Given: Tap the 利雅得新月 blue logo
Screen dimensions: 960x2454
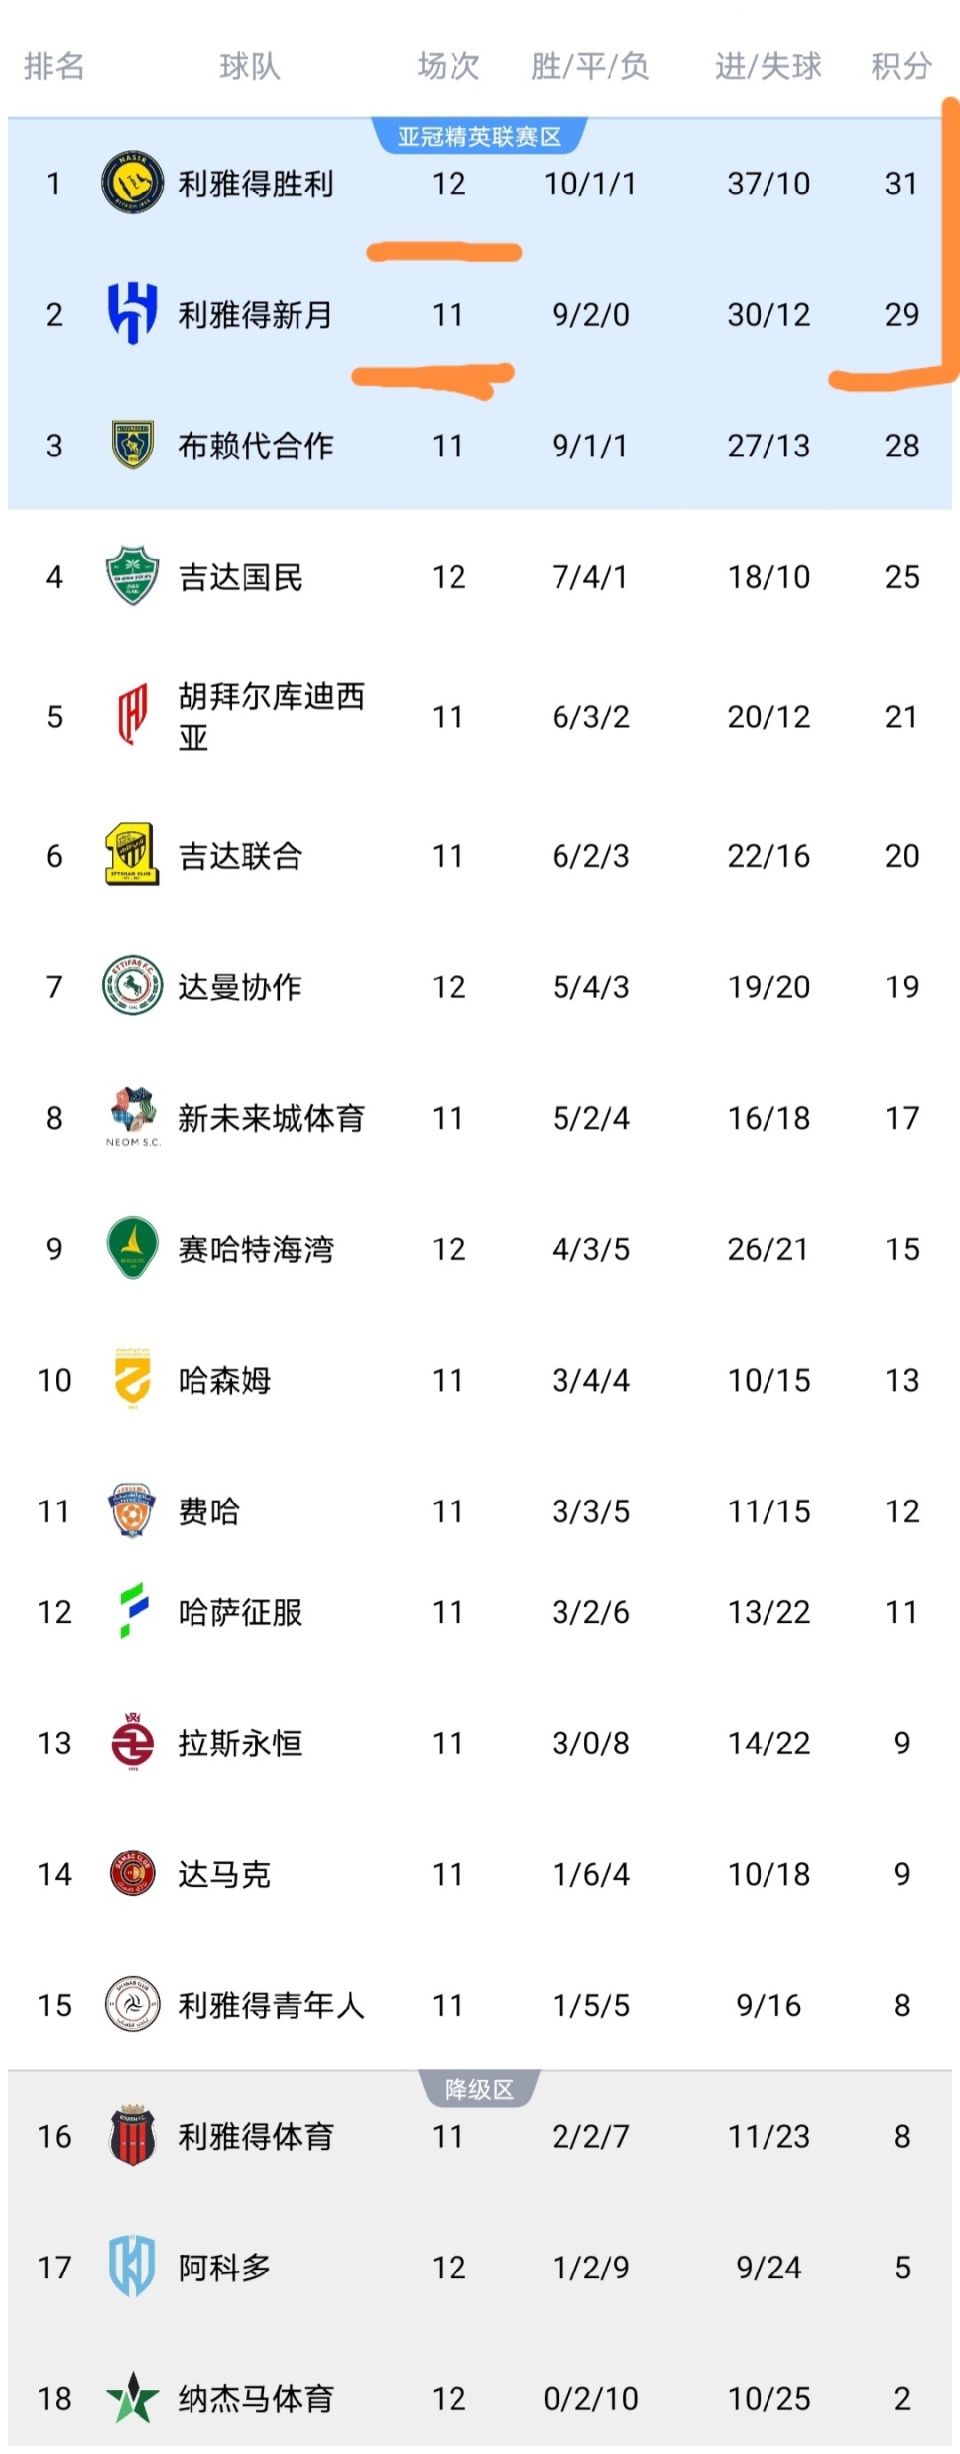Looking at the screenshot, I should pos(132,313).
